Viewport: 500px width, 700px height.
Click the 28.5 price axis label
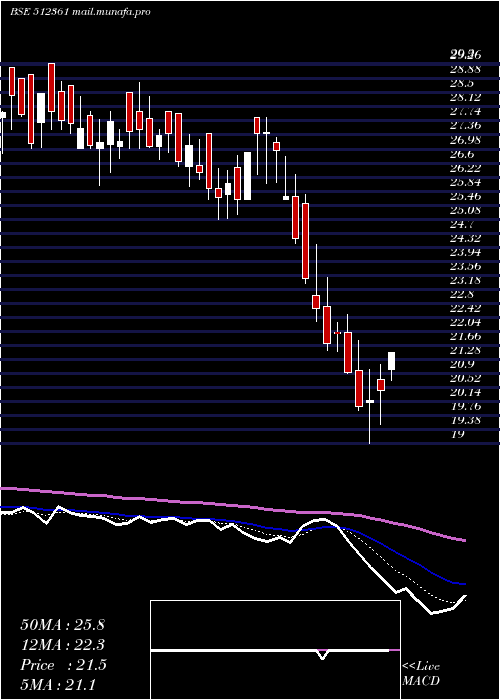pyautogui.click(x=462, y=83)
